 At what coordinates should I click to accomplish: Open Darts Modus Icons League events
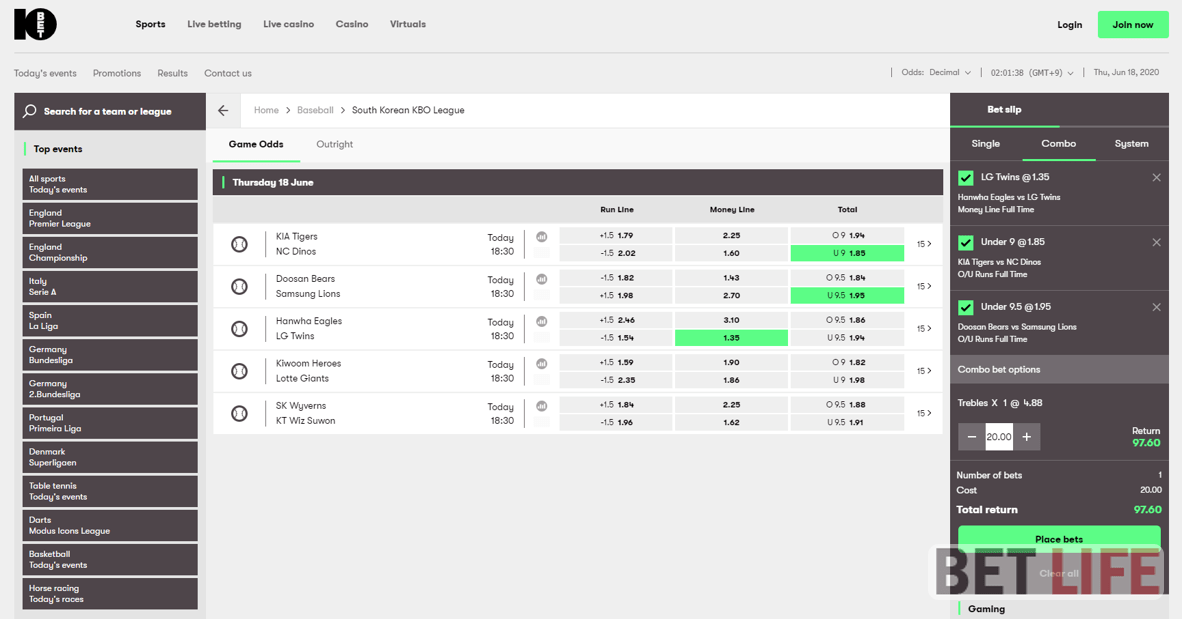(x=110, y=526)
